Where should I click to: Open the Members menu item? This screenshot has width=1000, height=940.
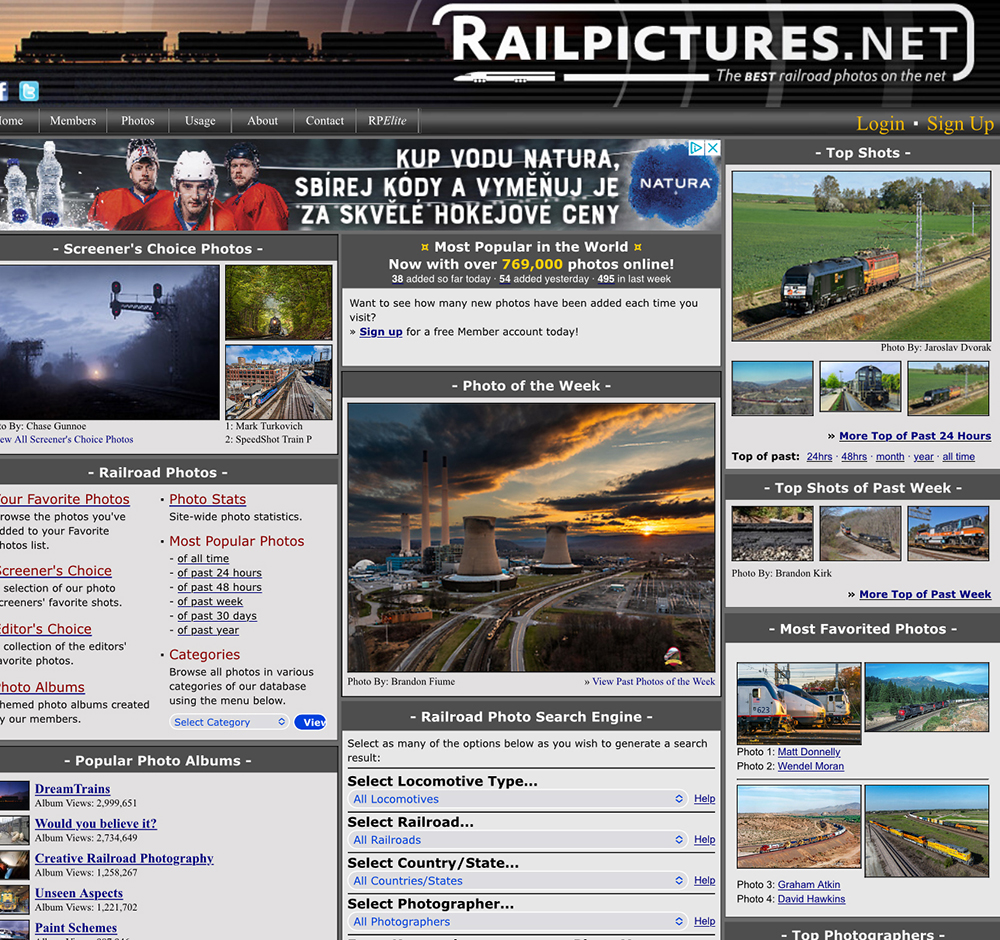click(x=73, y=121)
